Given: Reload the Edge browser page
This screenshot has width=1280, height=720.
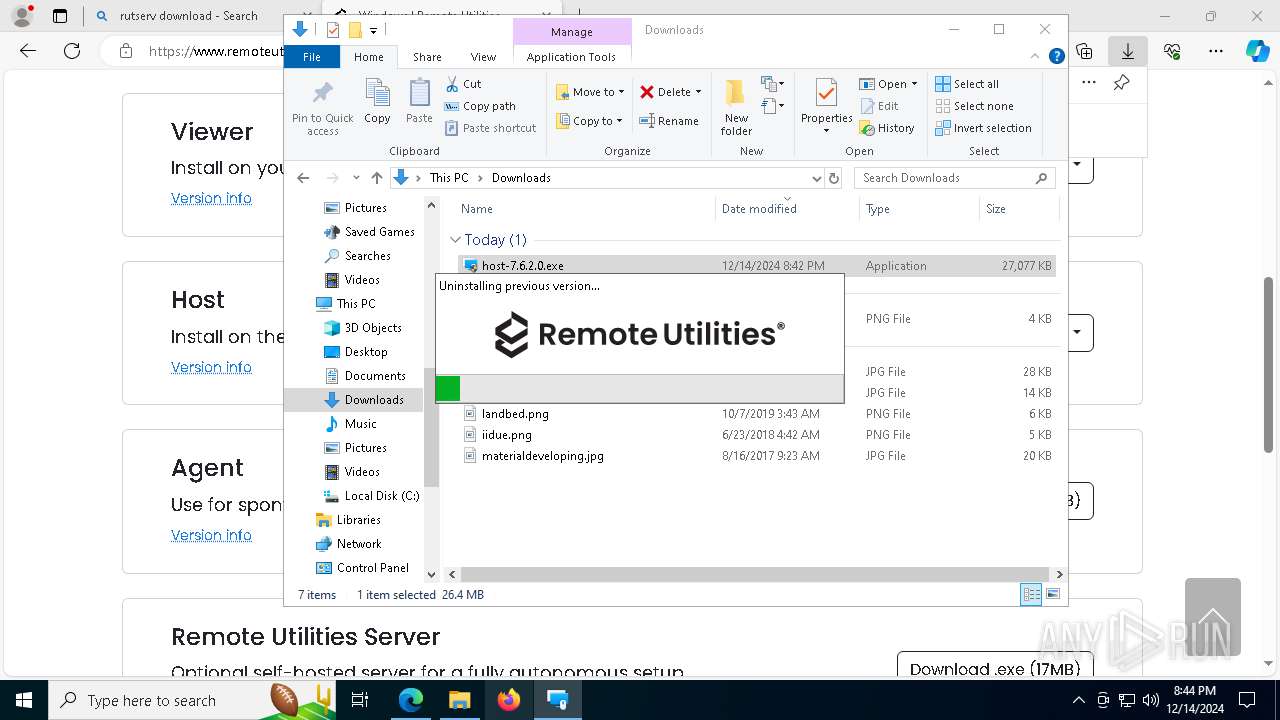Looking at the screenshot, I should (72, 51).
